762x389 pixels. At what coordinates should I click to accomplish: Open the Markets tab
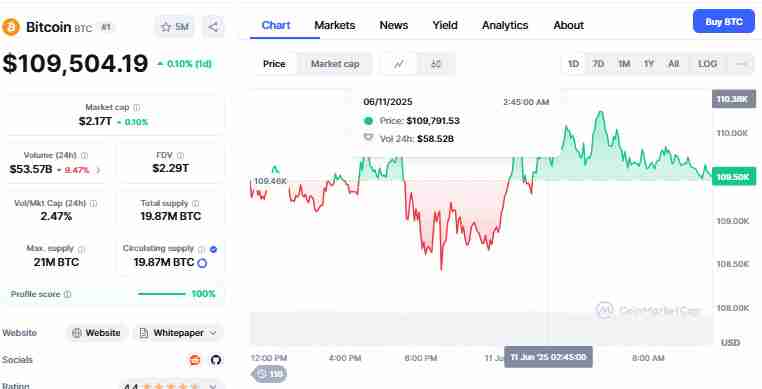click(x=334, y=25)
